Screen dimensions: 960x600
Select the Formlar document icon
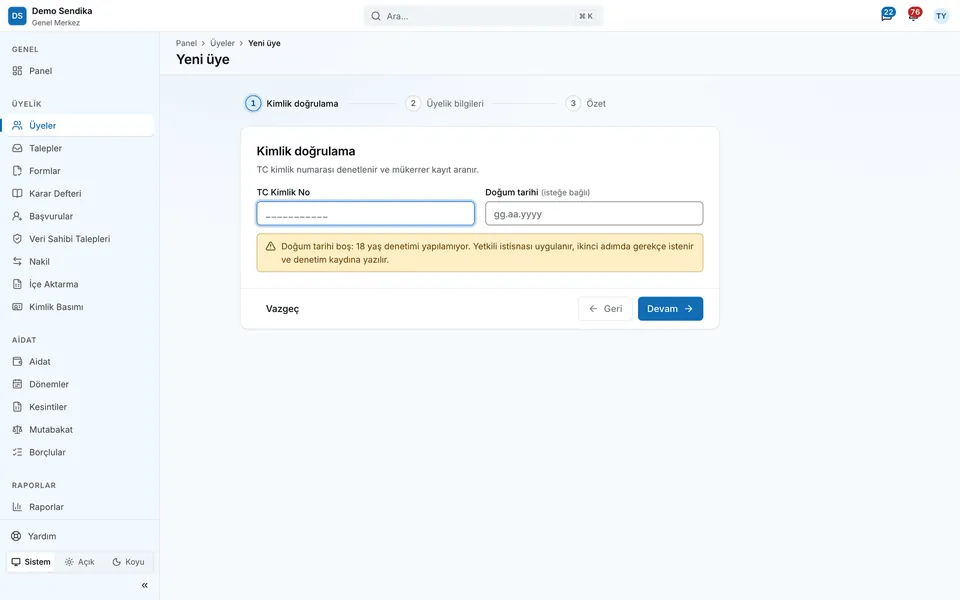tap(17, 171)
